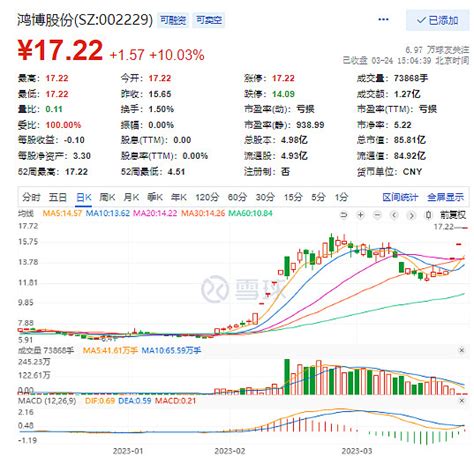
Task: Reset chart view with the undo arrow icon
Action: point(343,215)
